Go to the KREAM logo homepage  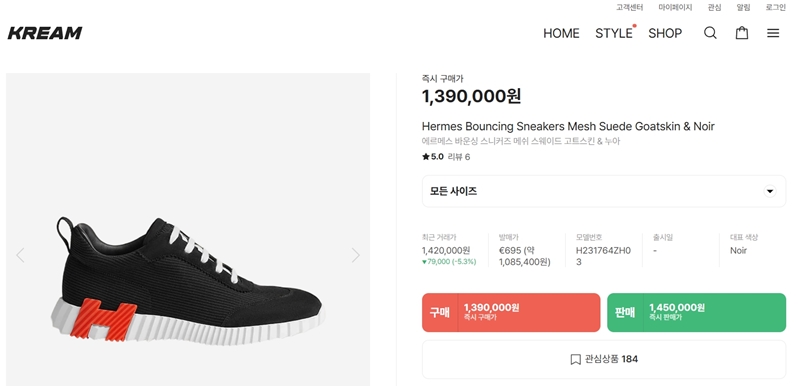tap(45, 33)
